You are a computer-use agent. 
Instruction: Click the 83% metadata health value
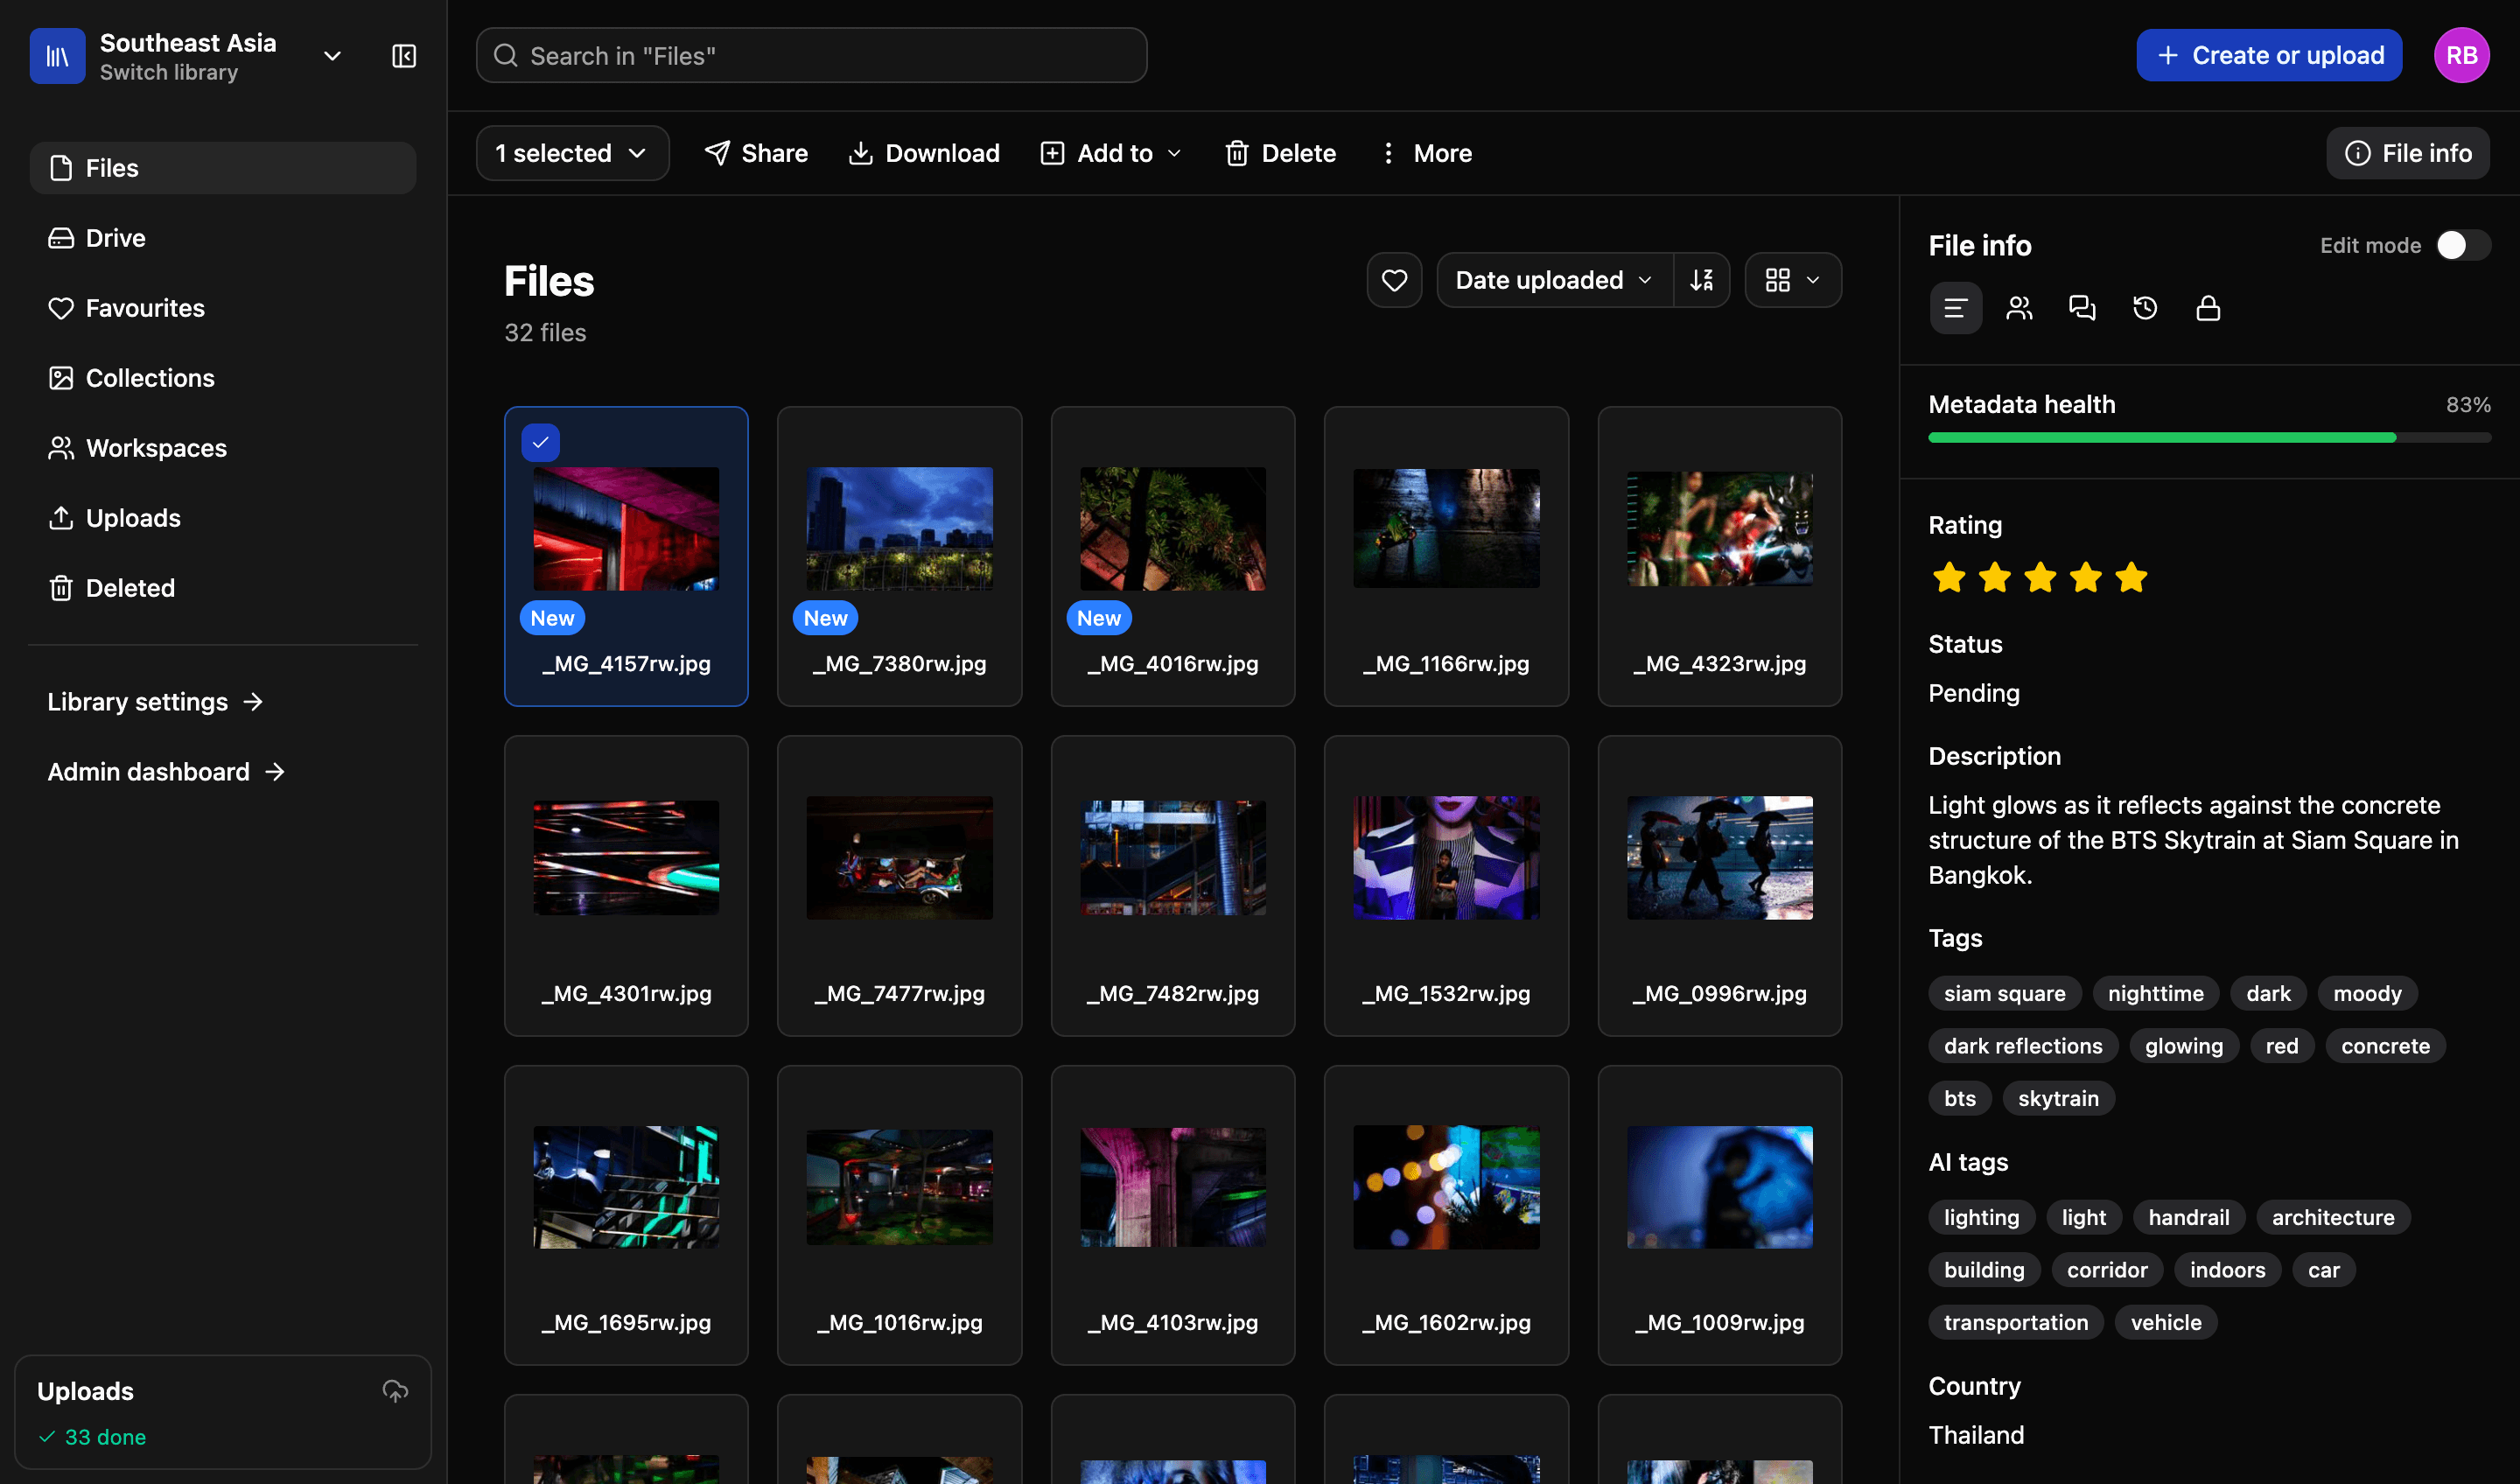pos(2467,404)
